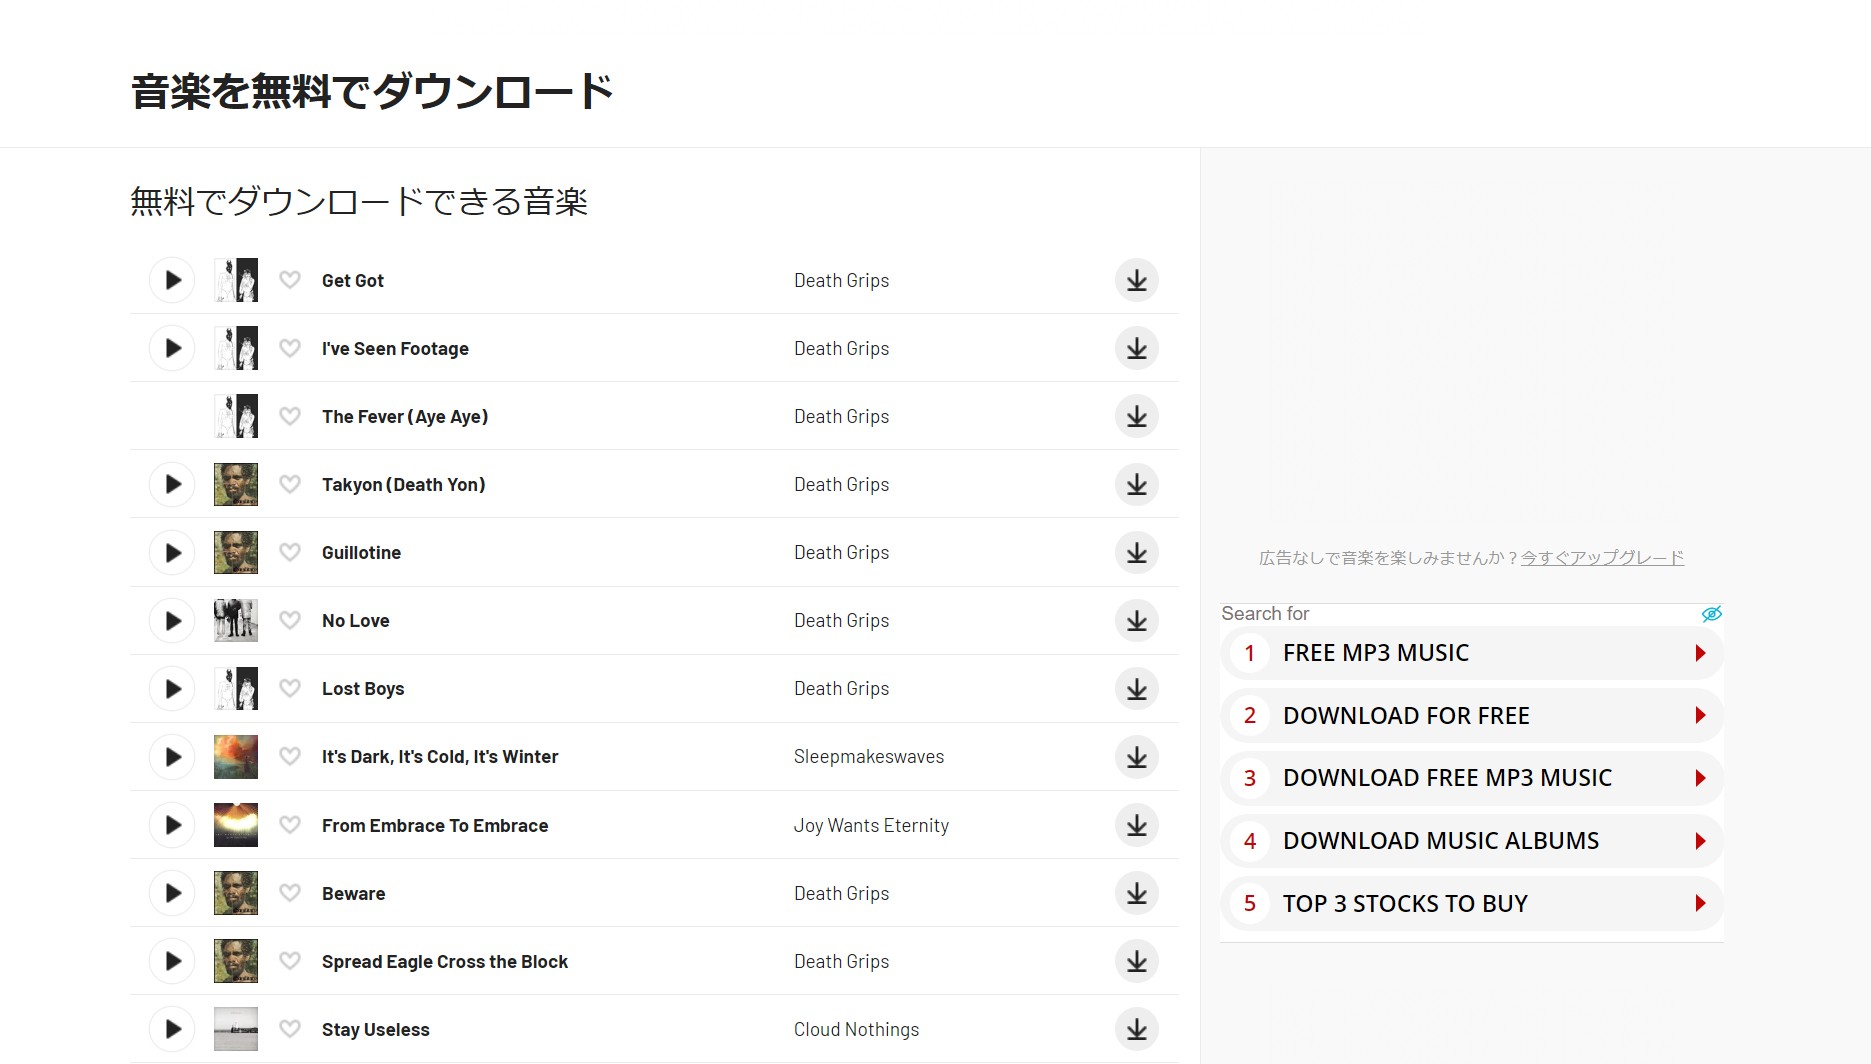Love the track Guillotine
The width and height of the screenshot is (1871, 1064).
[x=290, y=552]
